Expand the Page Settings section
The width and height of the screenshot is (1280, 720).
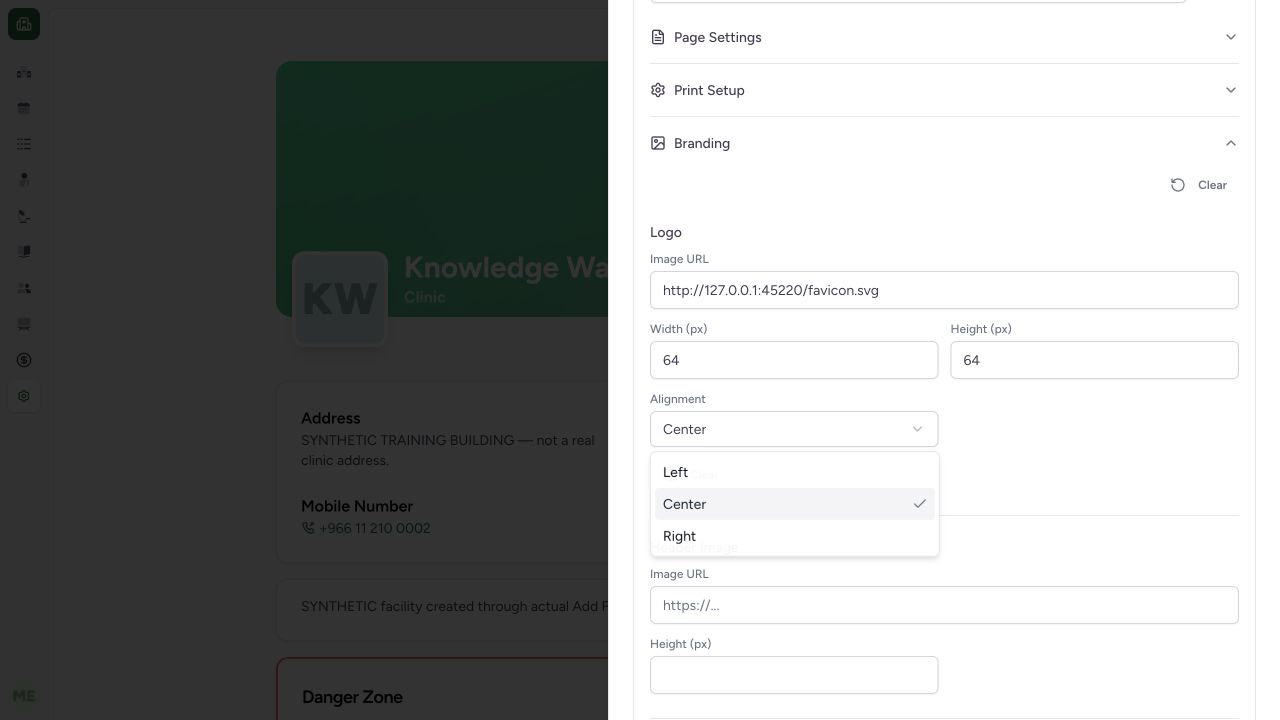[x=944, y=37]
